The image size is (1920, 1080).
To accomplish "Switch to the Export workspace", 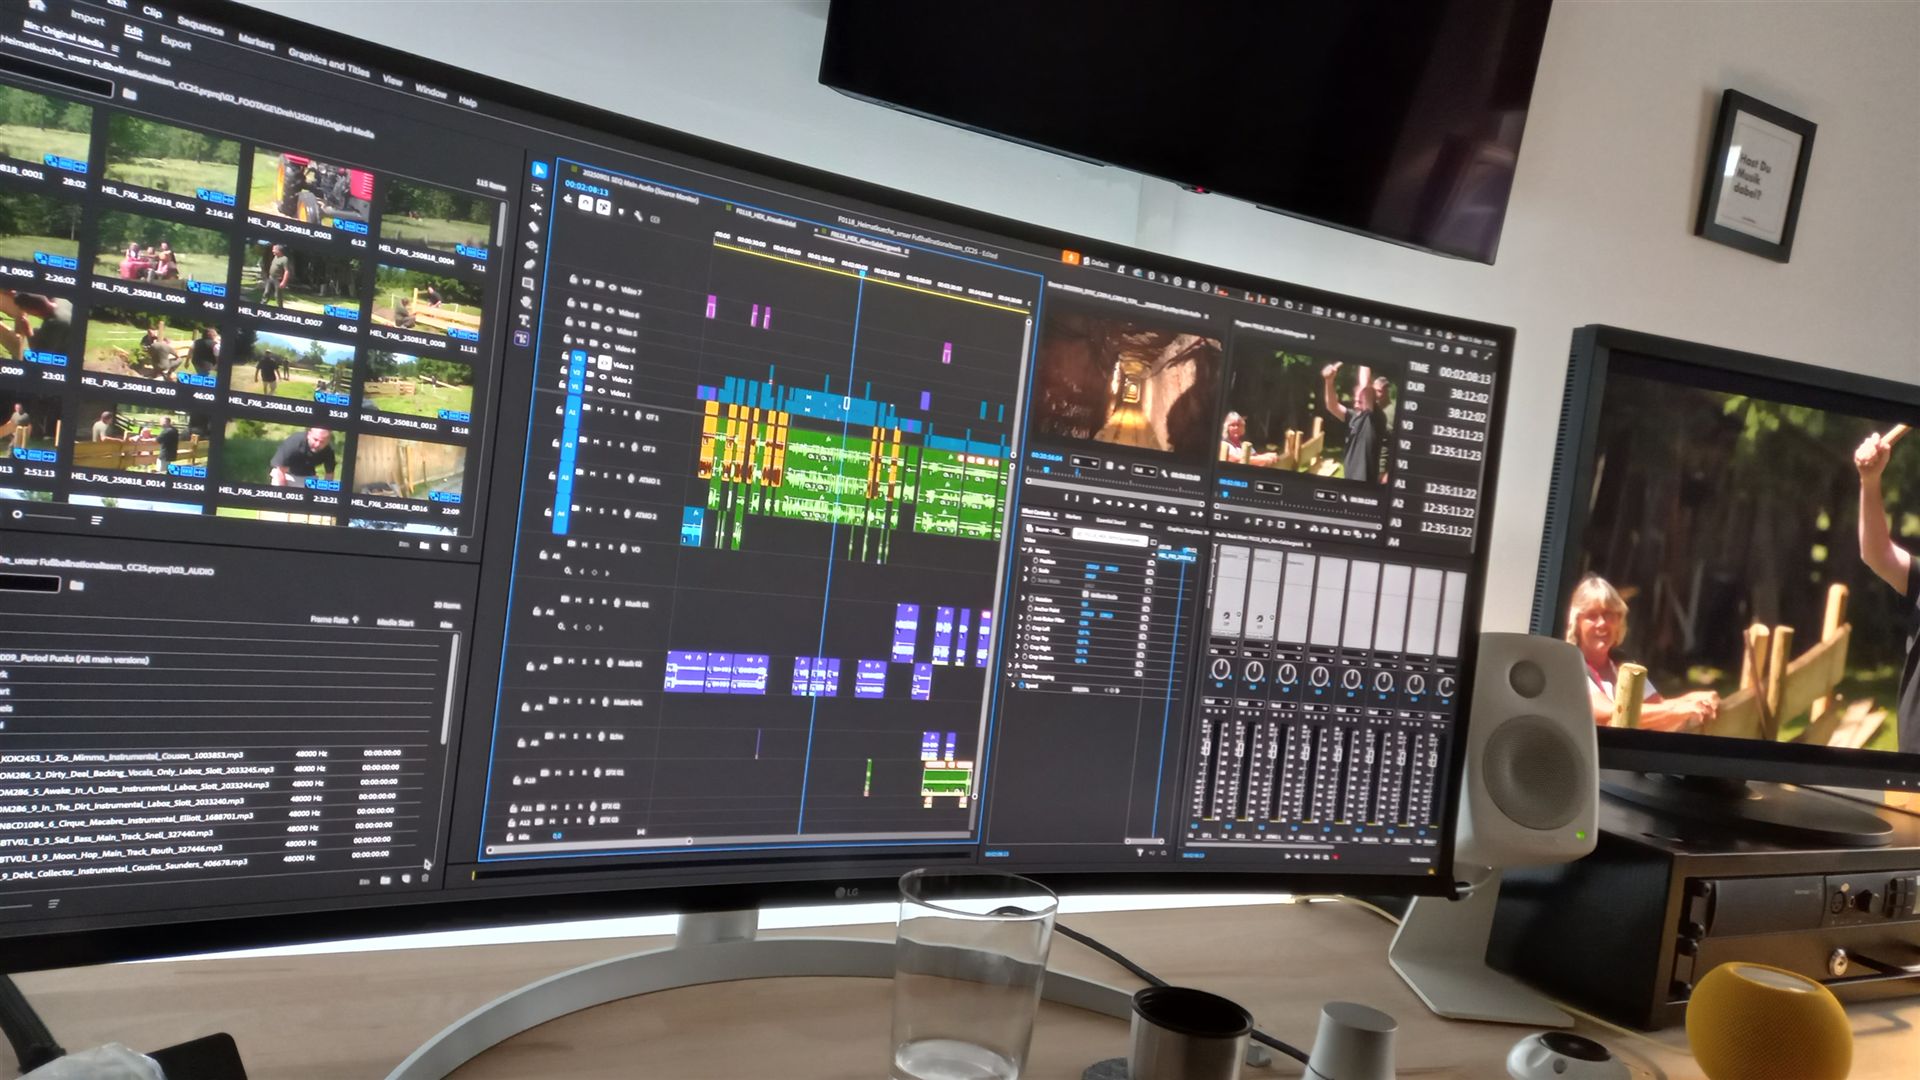I will (x=176, y=43).
